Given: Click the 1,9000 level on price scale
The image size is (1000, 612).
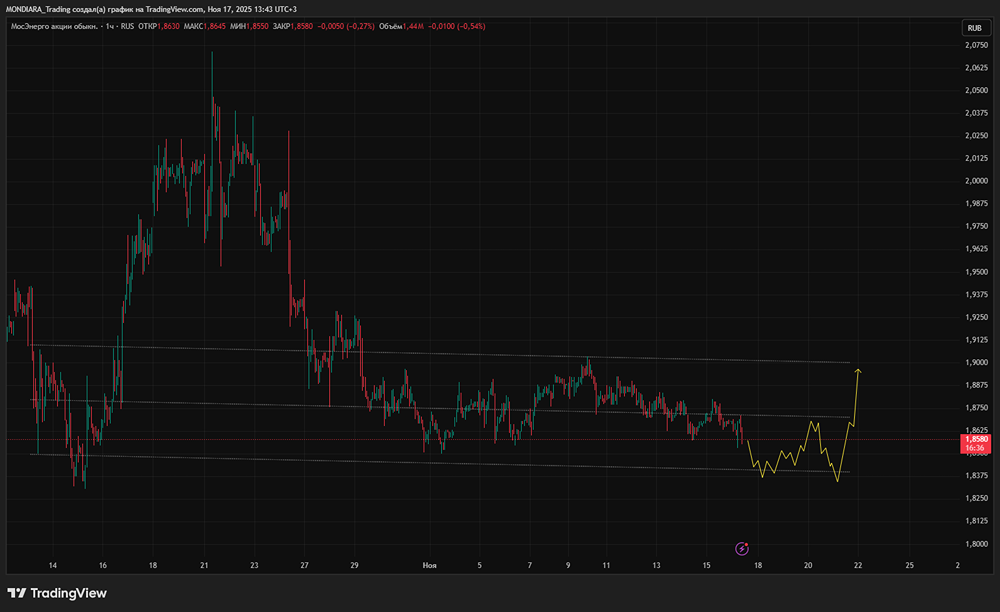Looking at the screenshot, I should [x=976, y=362].
